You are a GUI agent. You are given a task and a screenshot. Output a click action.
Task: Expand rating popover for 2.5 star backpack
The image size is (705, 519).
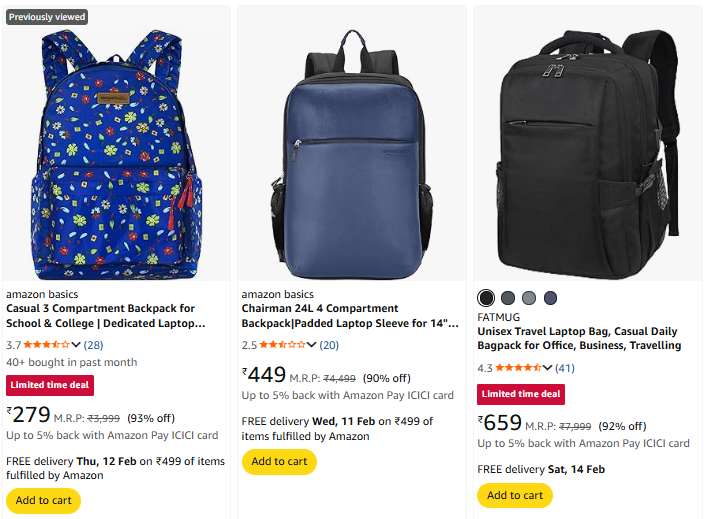pos(312,345)
